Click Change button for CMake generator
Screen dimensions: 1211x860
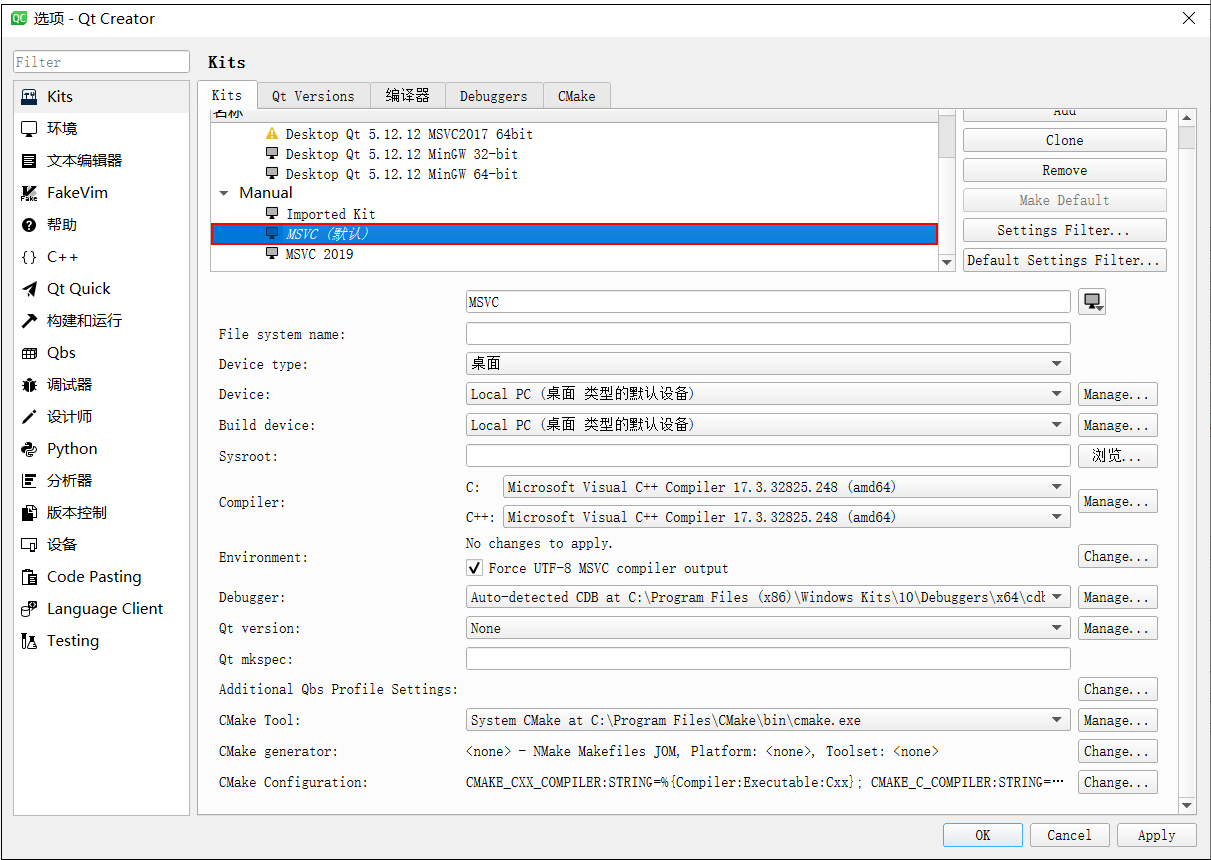pos(1118,751)
